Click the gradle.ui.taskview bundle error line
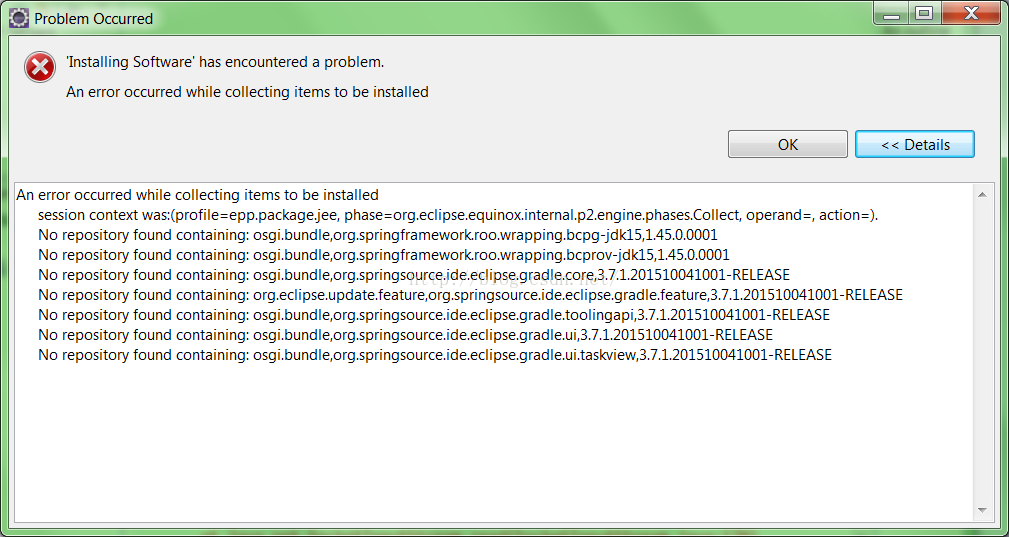Image resolution: width=1009 pixels, height=537 pixels. pos(434,355)
